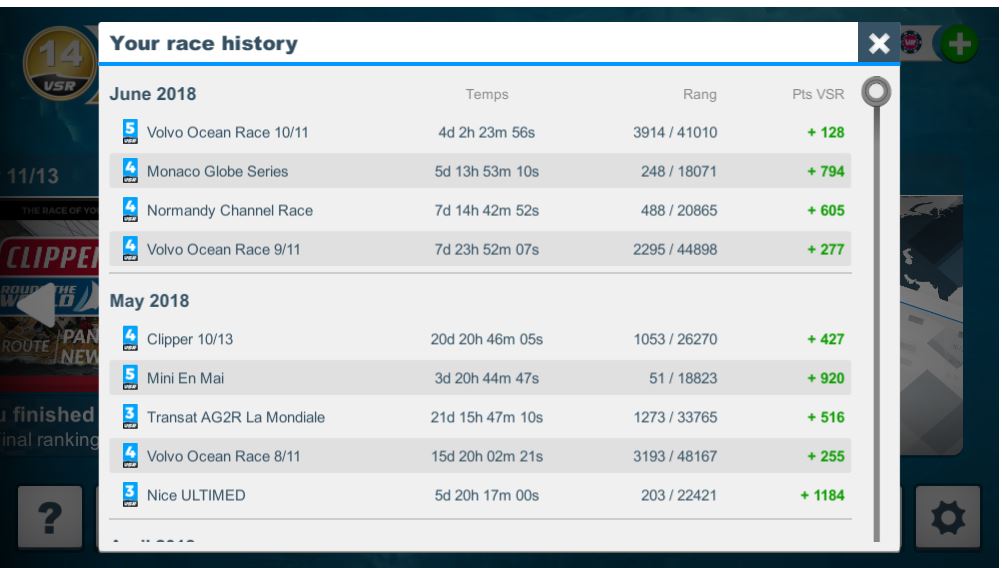Select the Volvo Ocean Race 9/11 name

[224, 249]
